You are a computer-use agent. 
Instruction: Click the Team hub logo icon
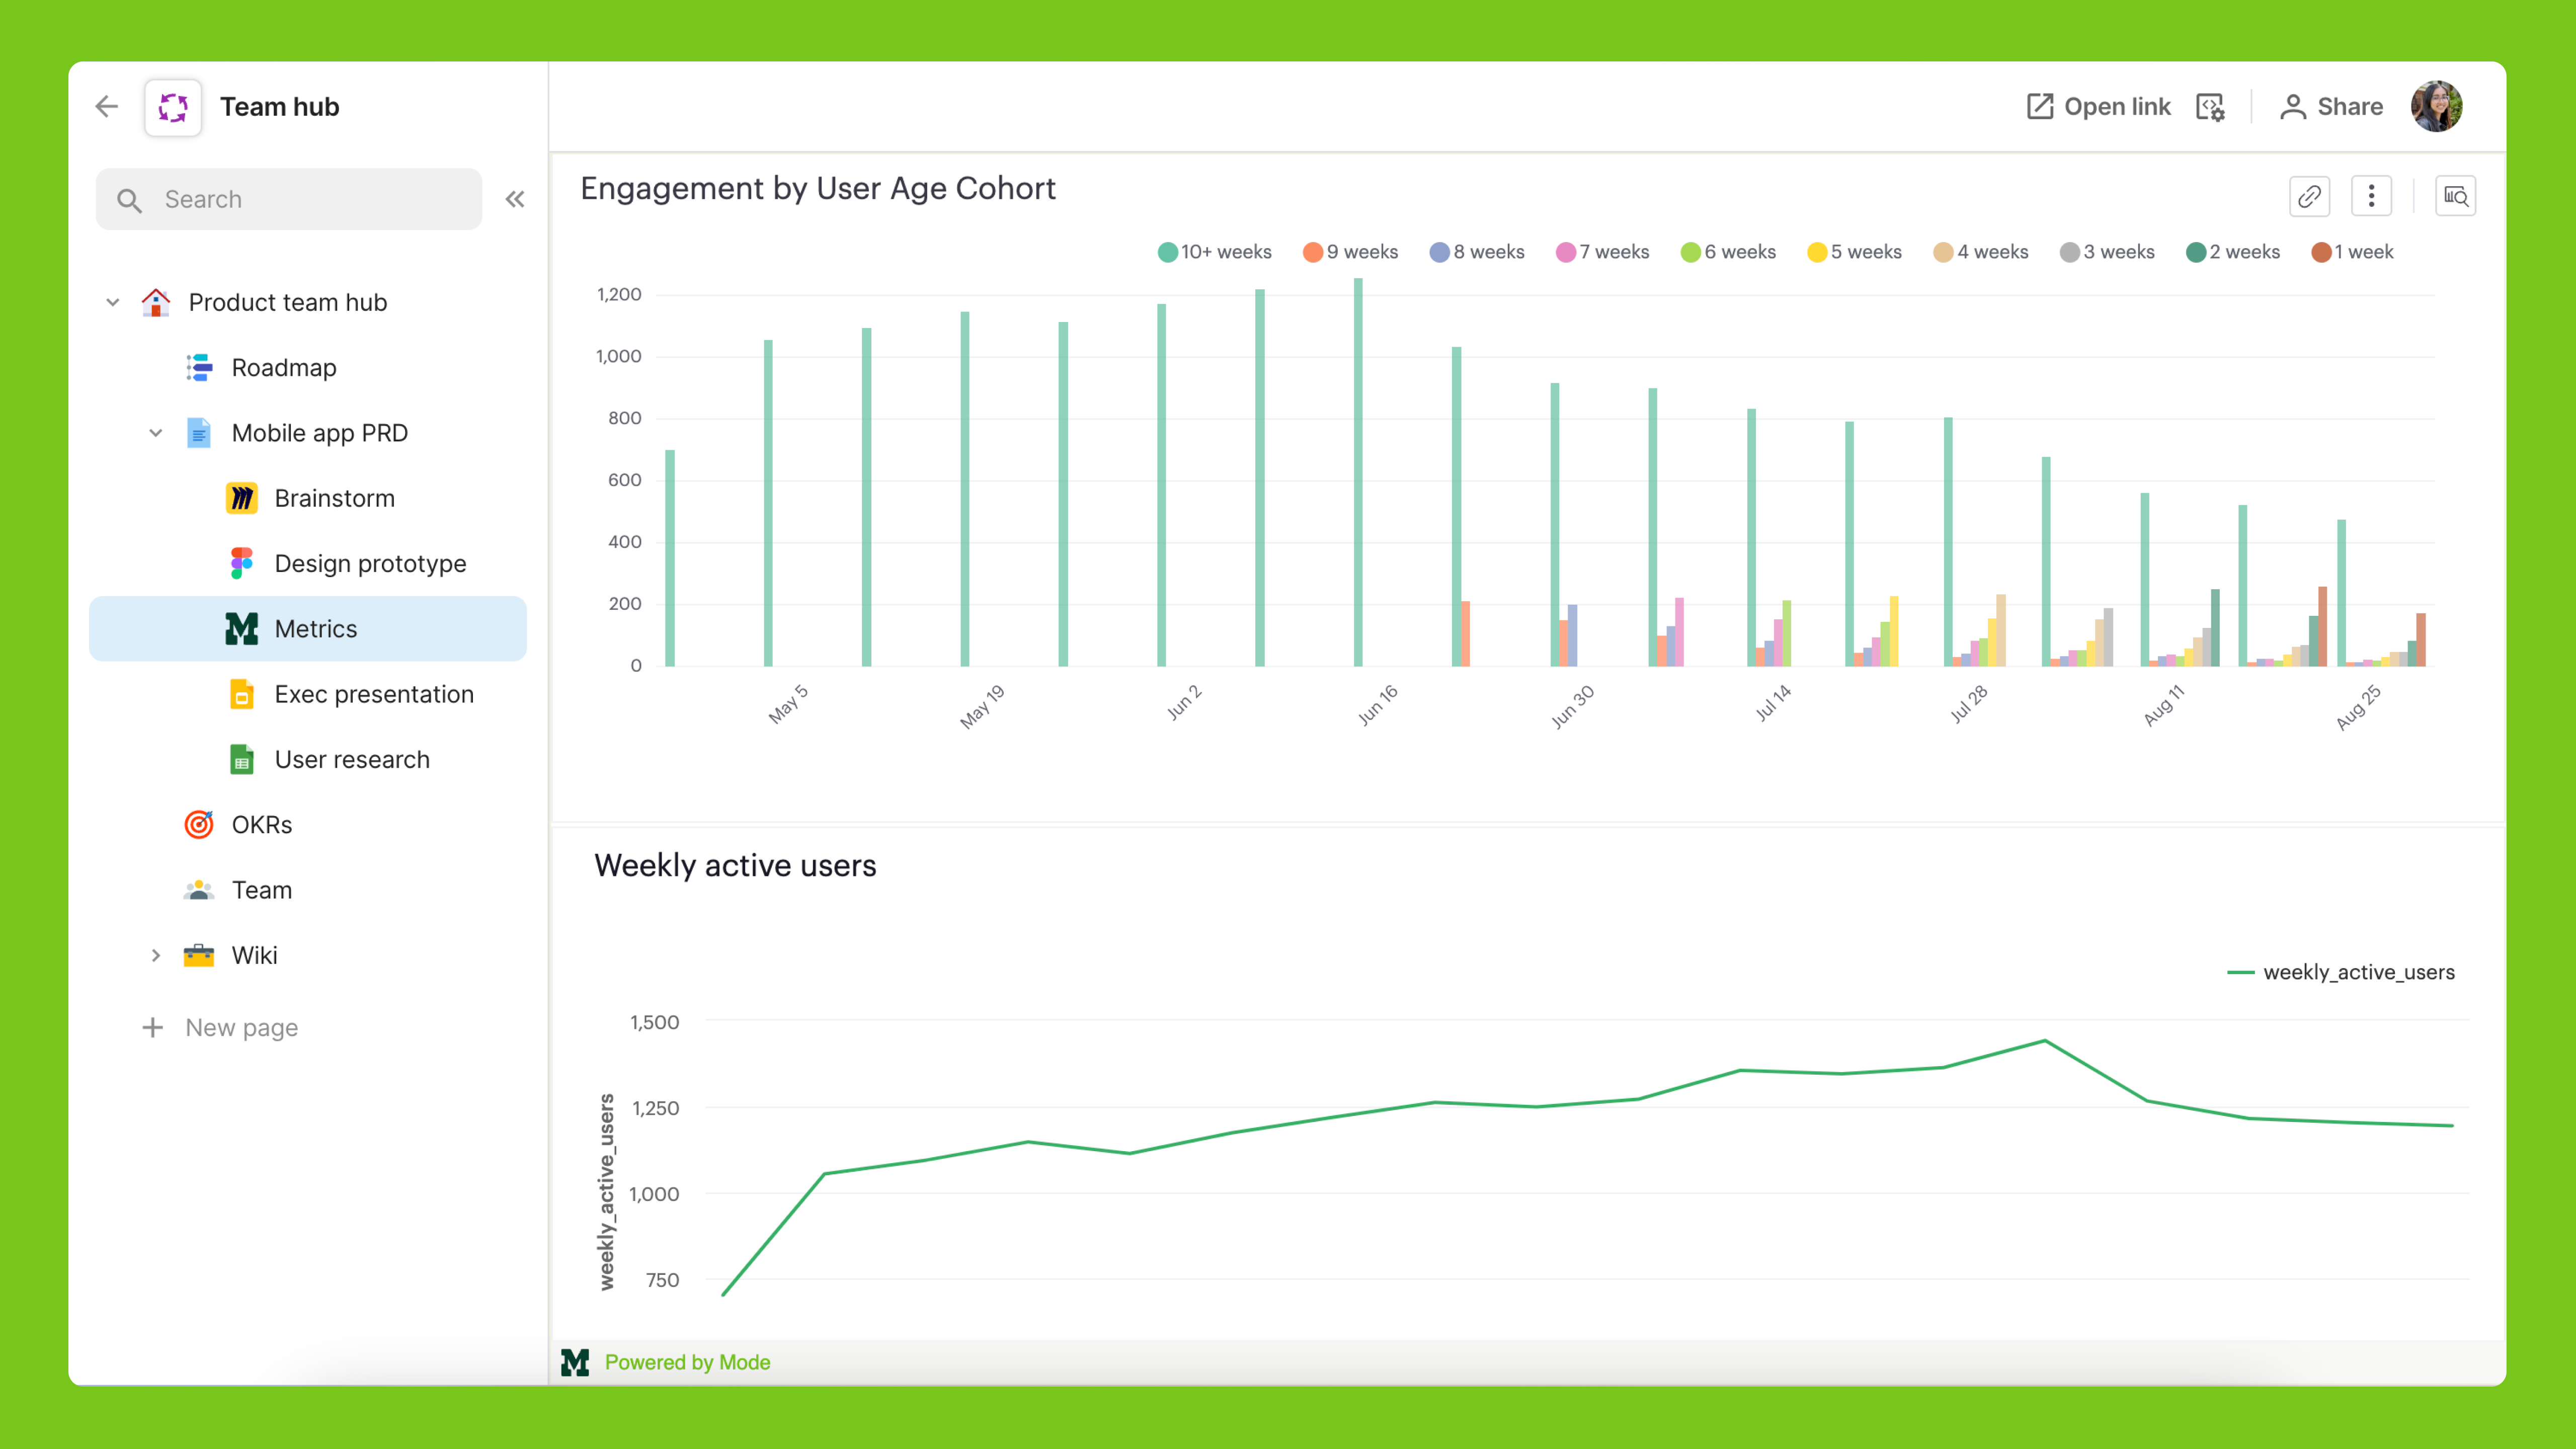coord(173,107)
